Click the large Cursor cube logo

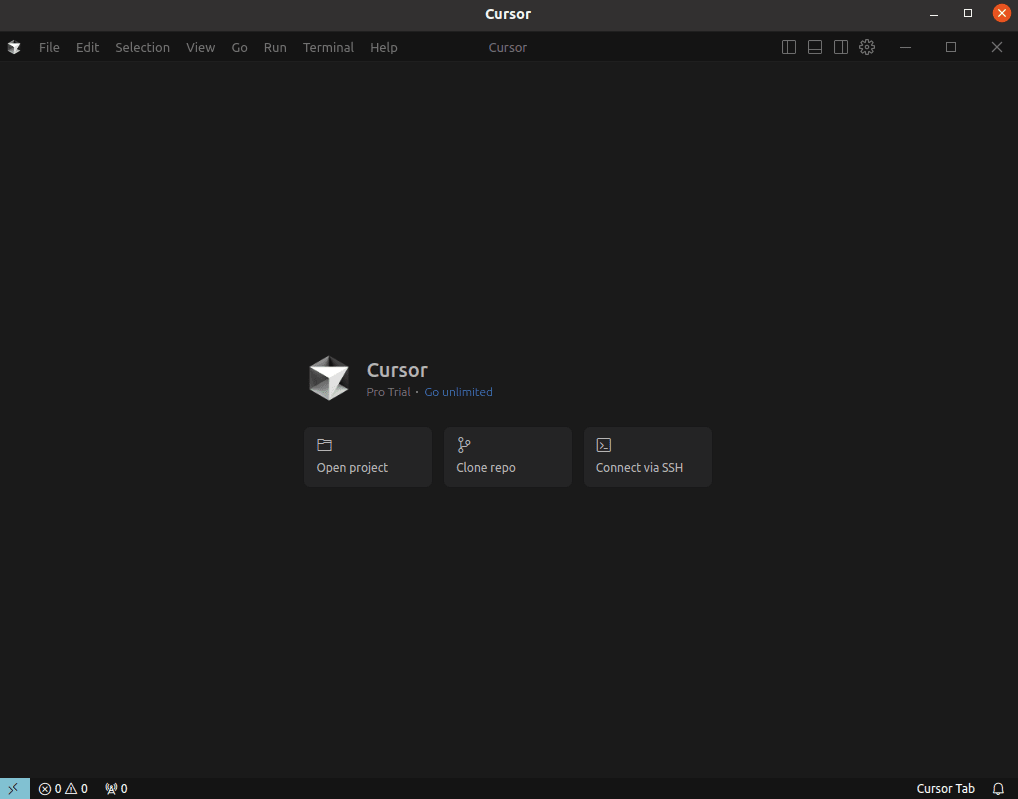pyautogui.click(x=329, y=378)
